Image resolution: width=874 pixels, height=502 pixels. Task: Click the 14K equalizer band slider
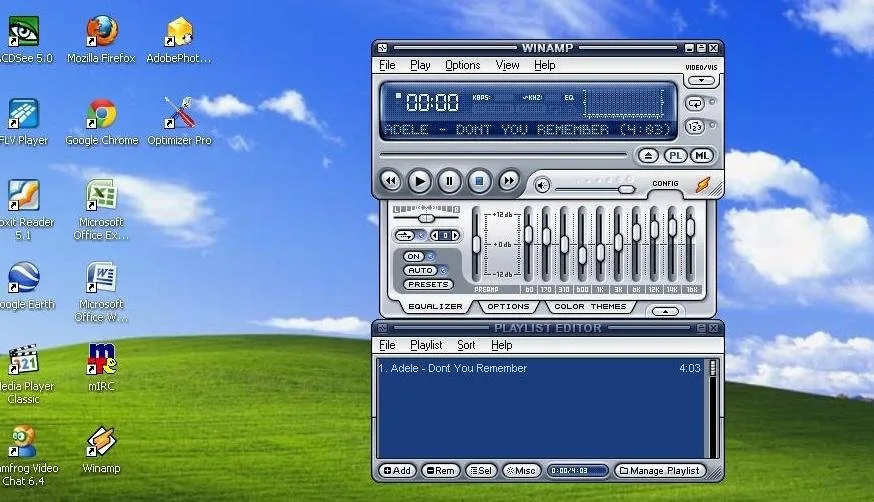pos(672,227)
